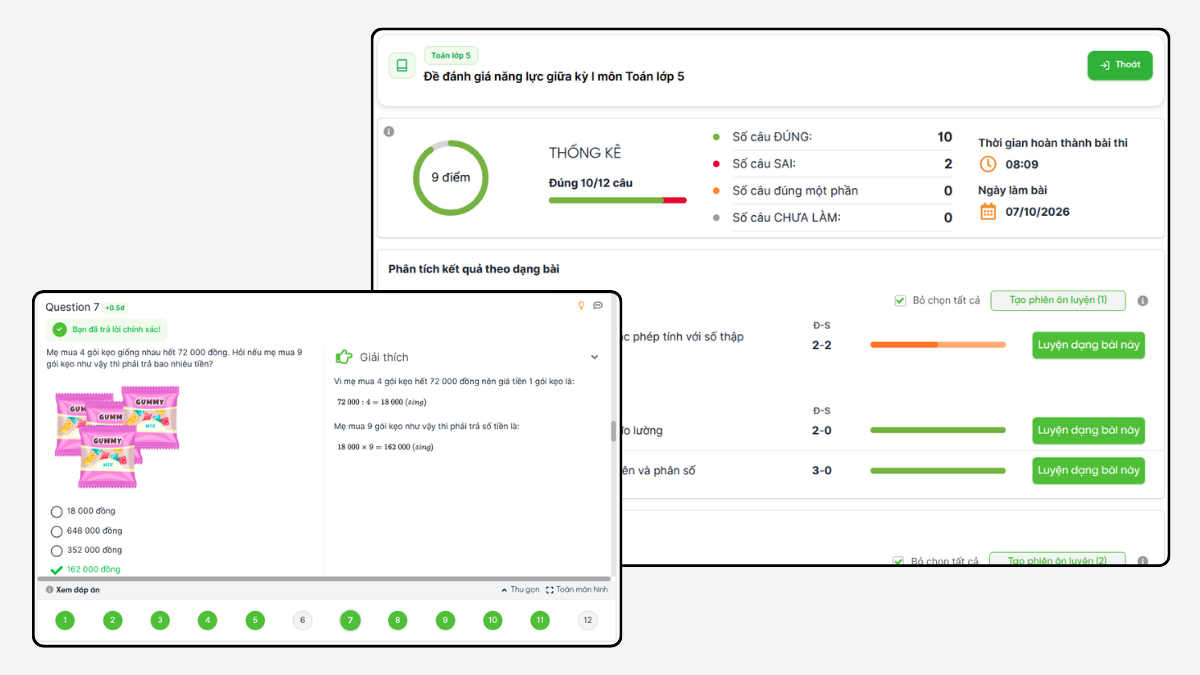Toggle Bỏ chọn tất cả beside Tạo phiên ôn luyện (2)
Image resolution: width=1200 pixels, height=675 pixels.
point(899,562)
